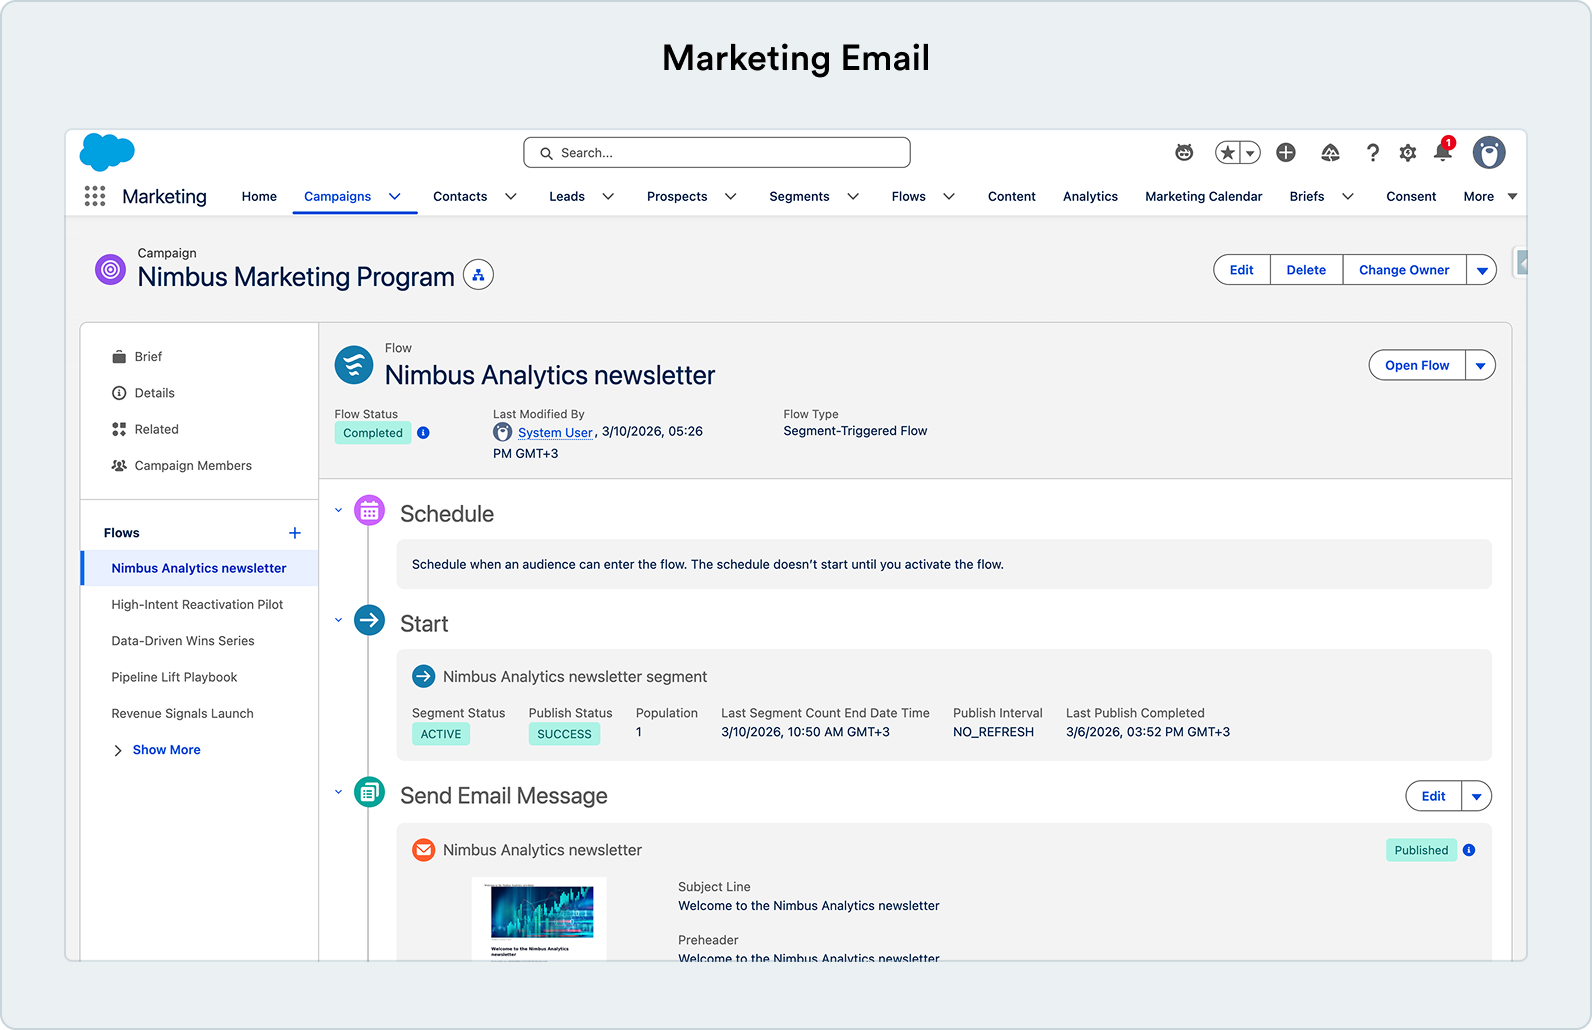The width and height of the screenshot is (1592, 1030).
Task: Click the campaign hierarchy icon beside title
Action: (x=478, y=275)
